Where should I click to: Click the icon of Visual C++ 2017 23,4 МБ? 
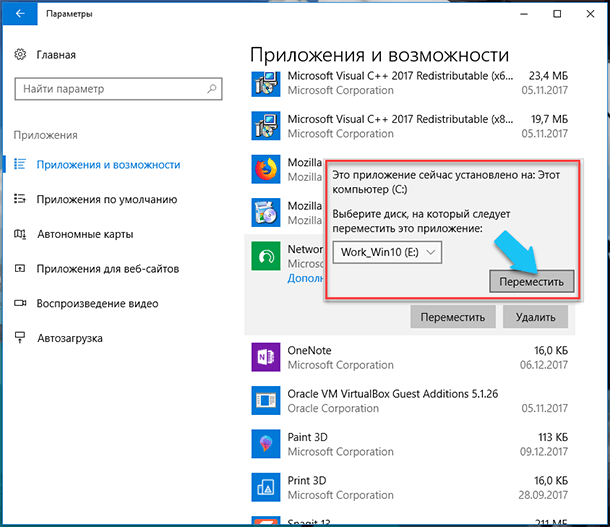[266, 83]
